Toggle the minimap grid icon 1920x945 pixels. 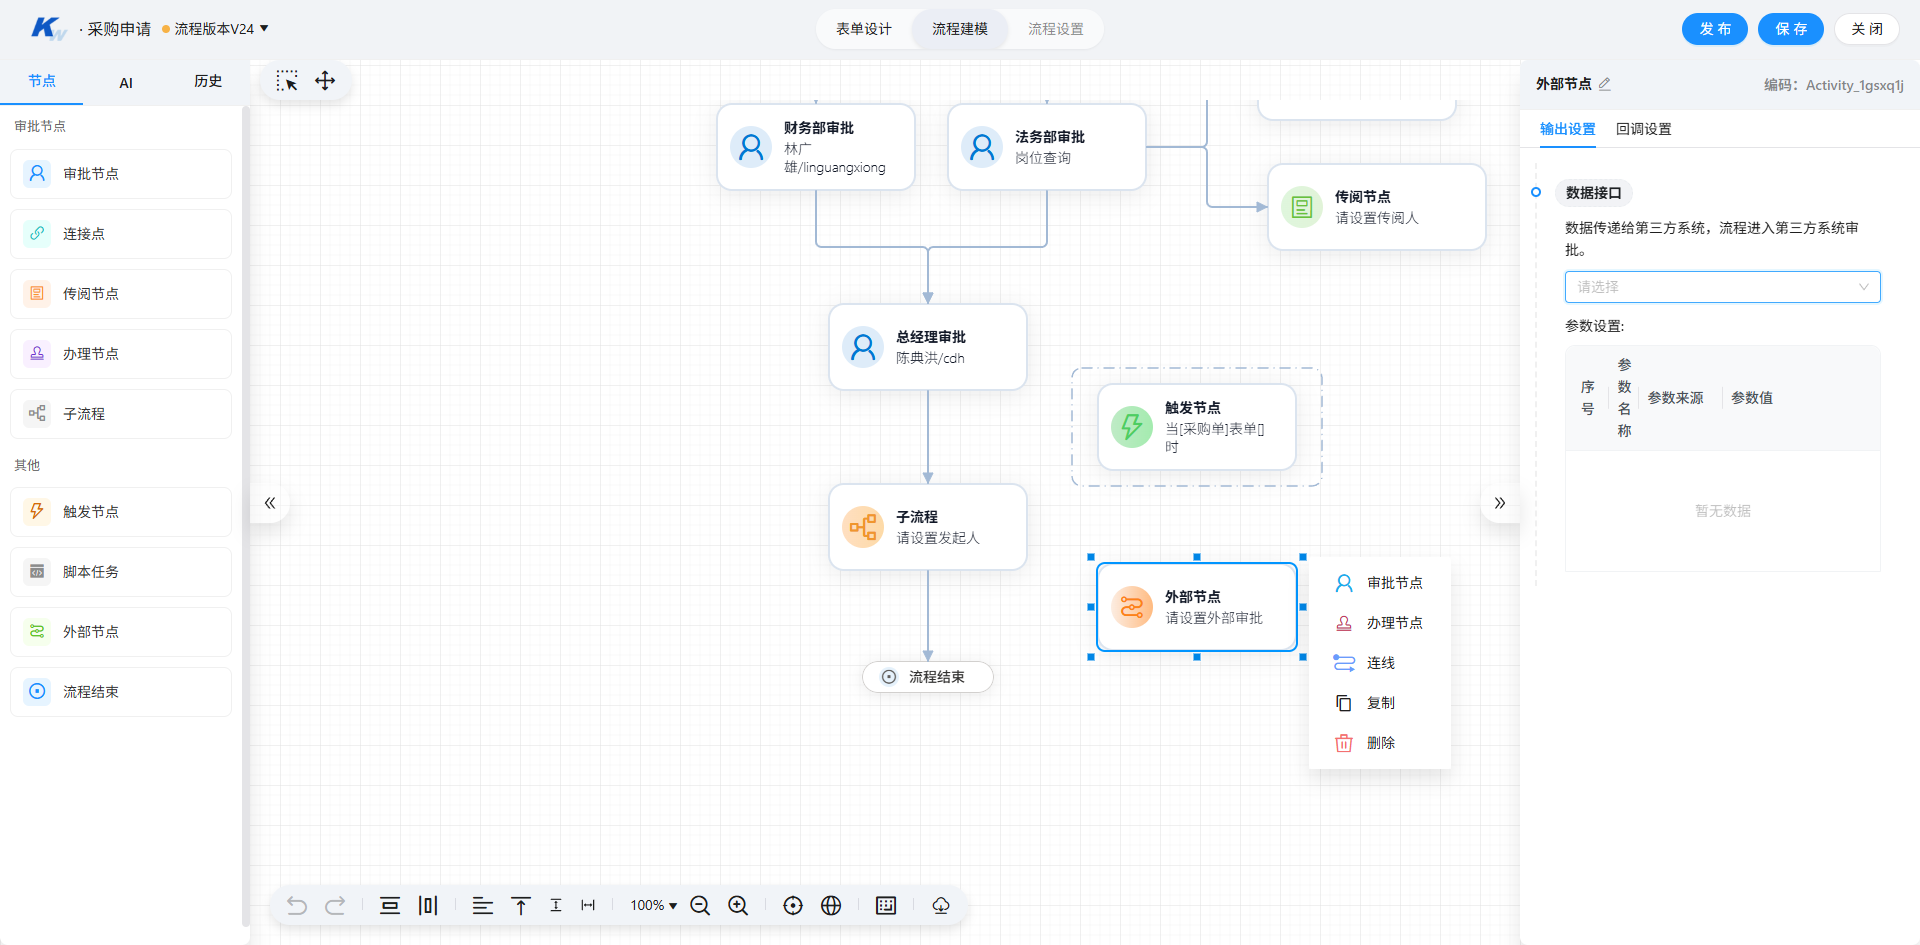(x=886, y=906)
